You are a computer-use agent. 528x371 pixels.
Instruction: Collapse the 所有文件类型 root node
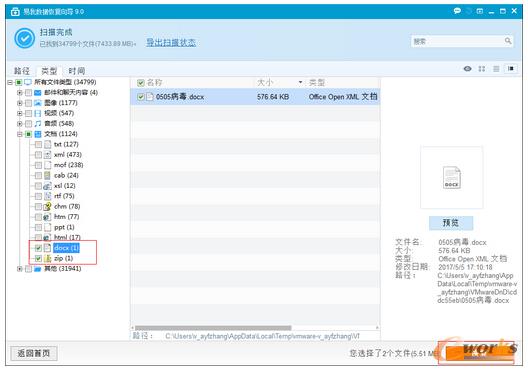click(x=10, y=82)
